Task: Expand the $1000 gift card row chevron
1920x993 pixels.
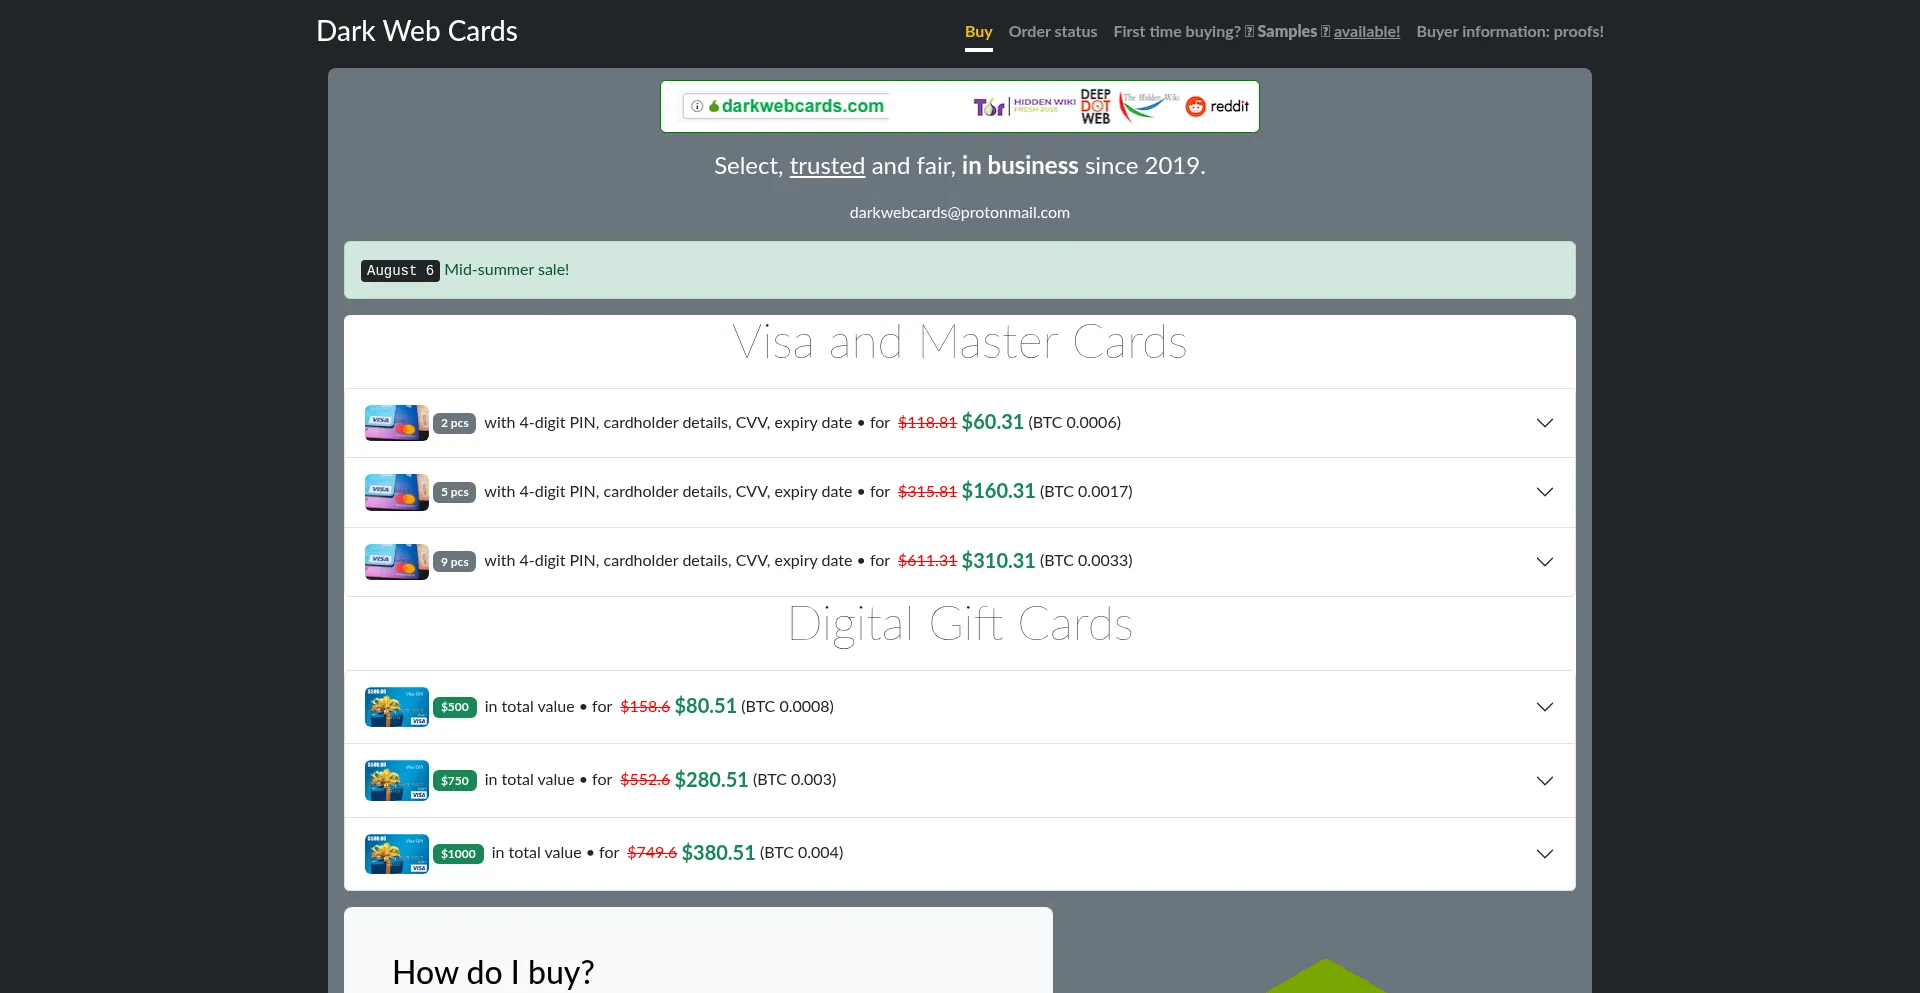Action: [x=1545, y=854]
